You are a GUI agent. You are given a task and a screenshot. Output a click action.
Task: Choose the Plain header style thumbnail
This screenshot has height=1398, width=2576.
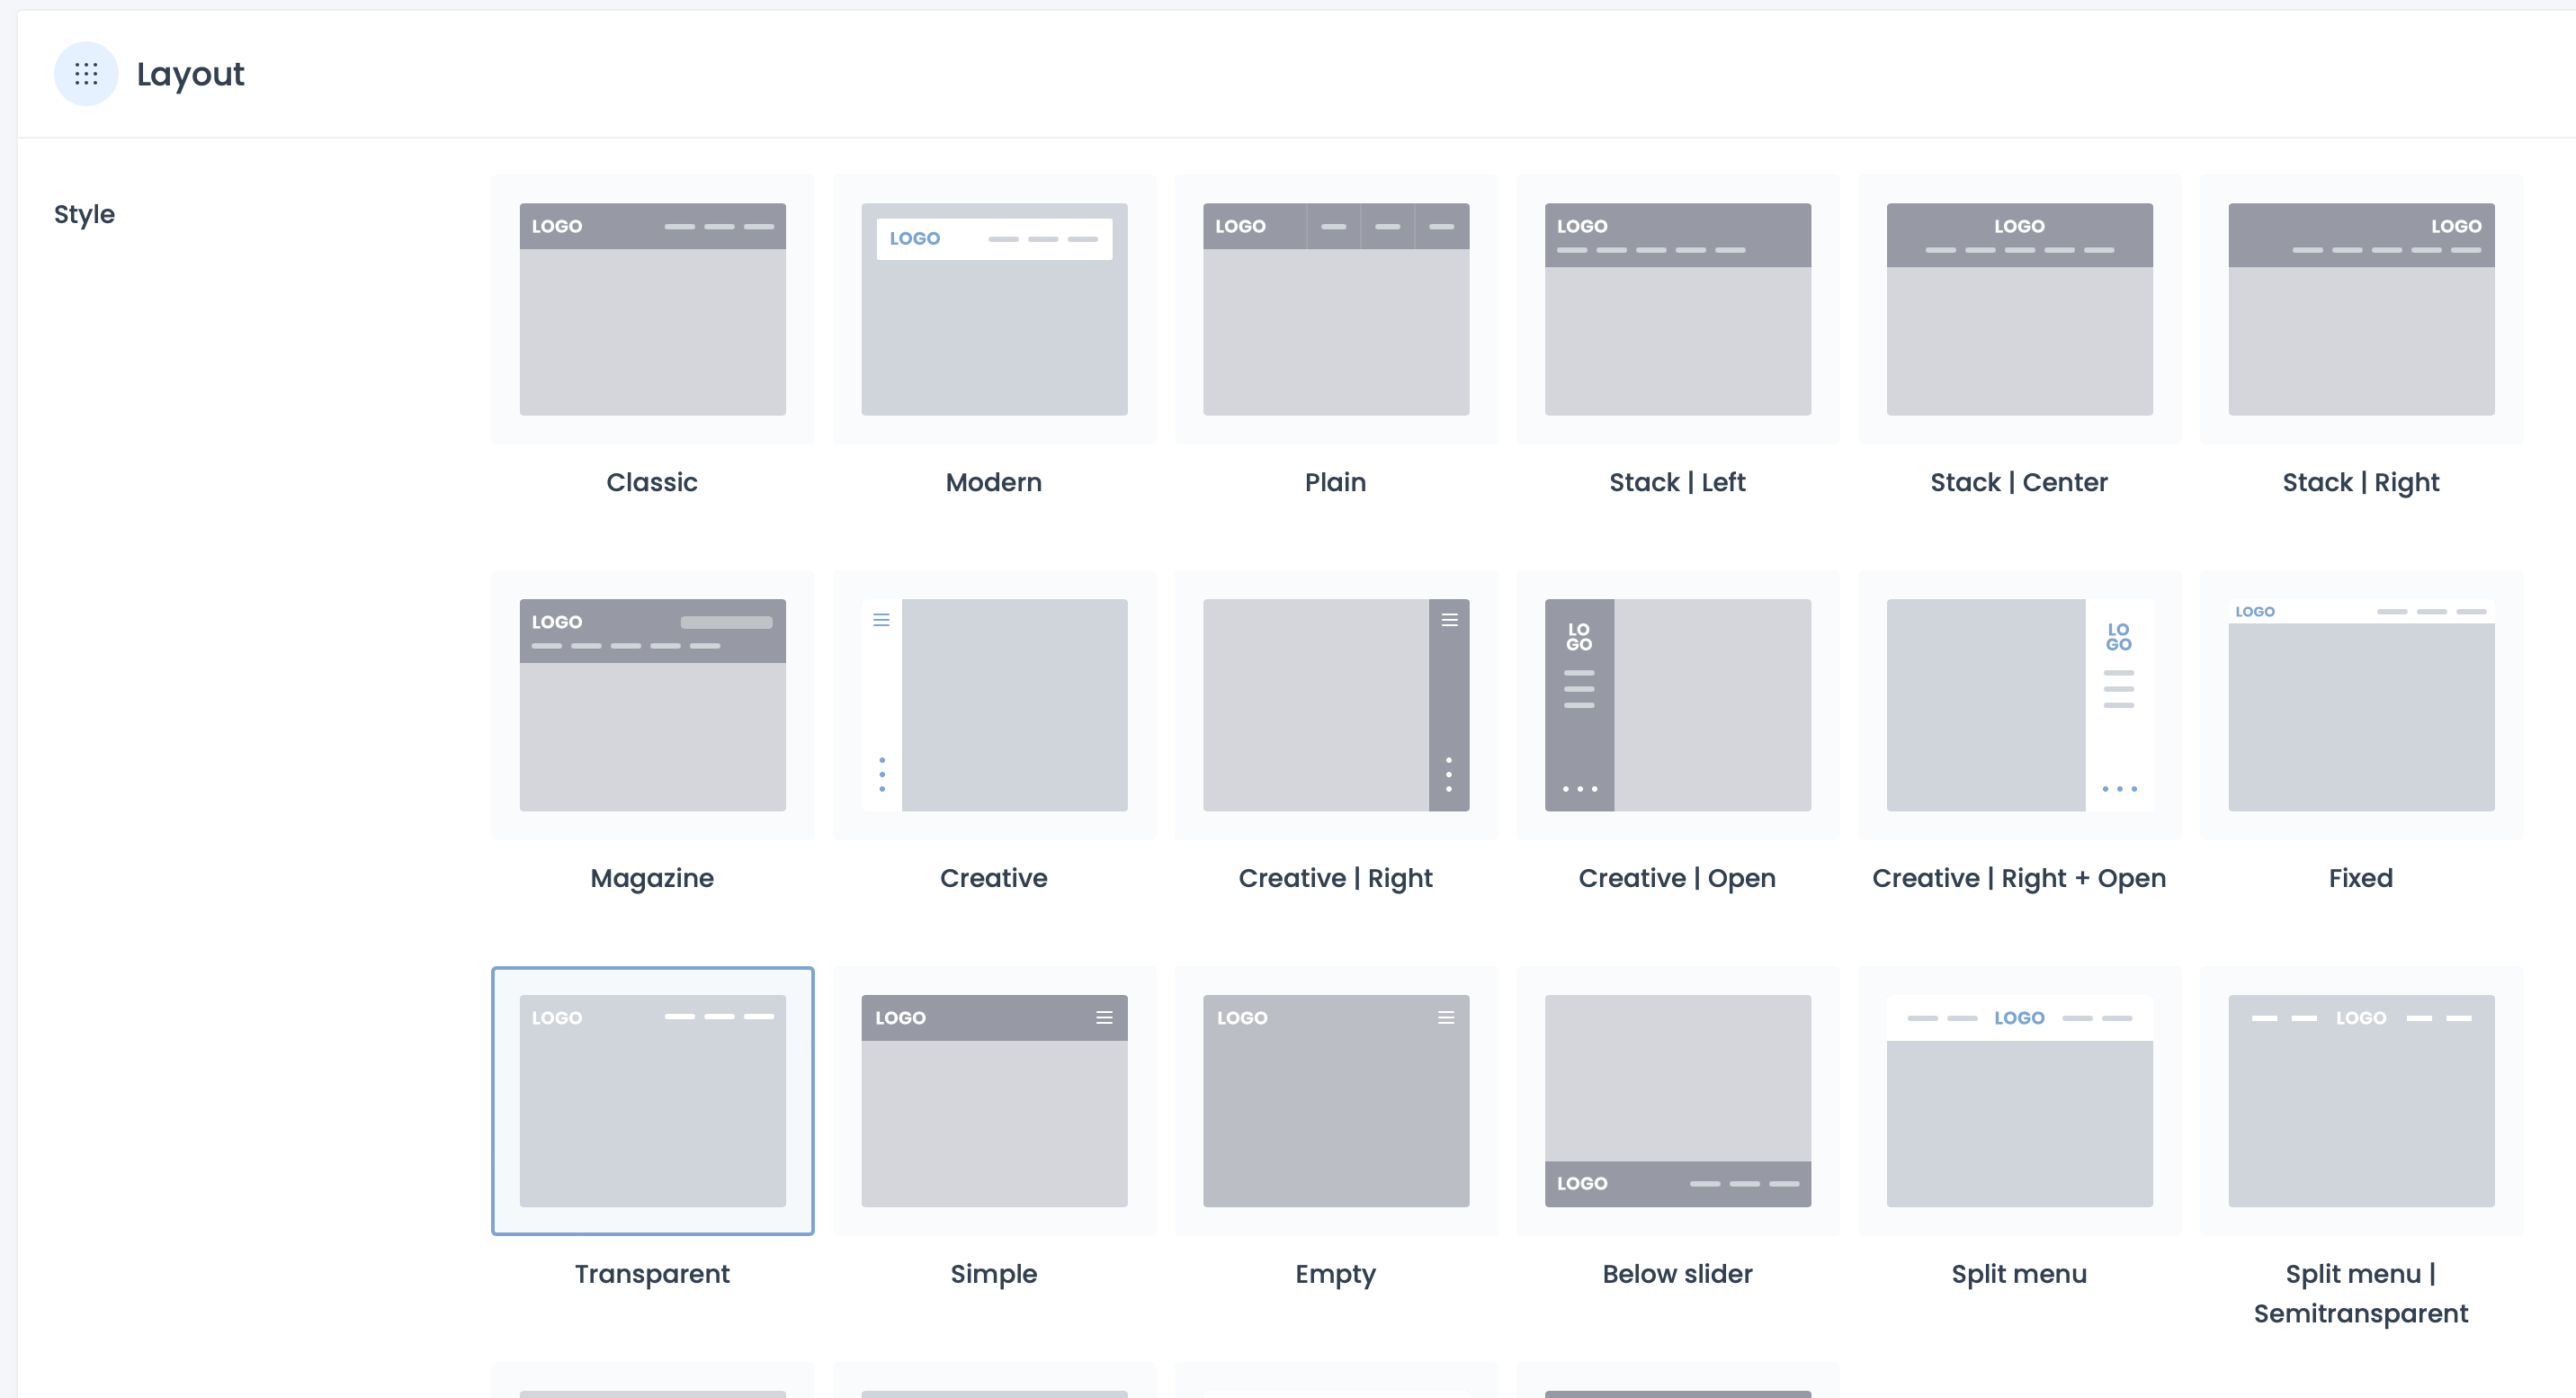[1336, 309]
